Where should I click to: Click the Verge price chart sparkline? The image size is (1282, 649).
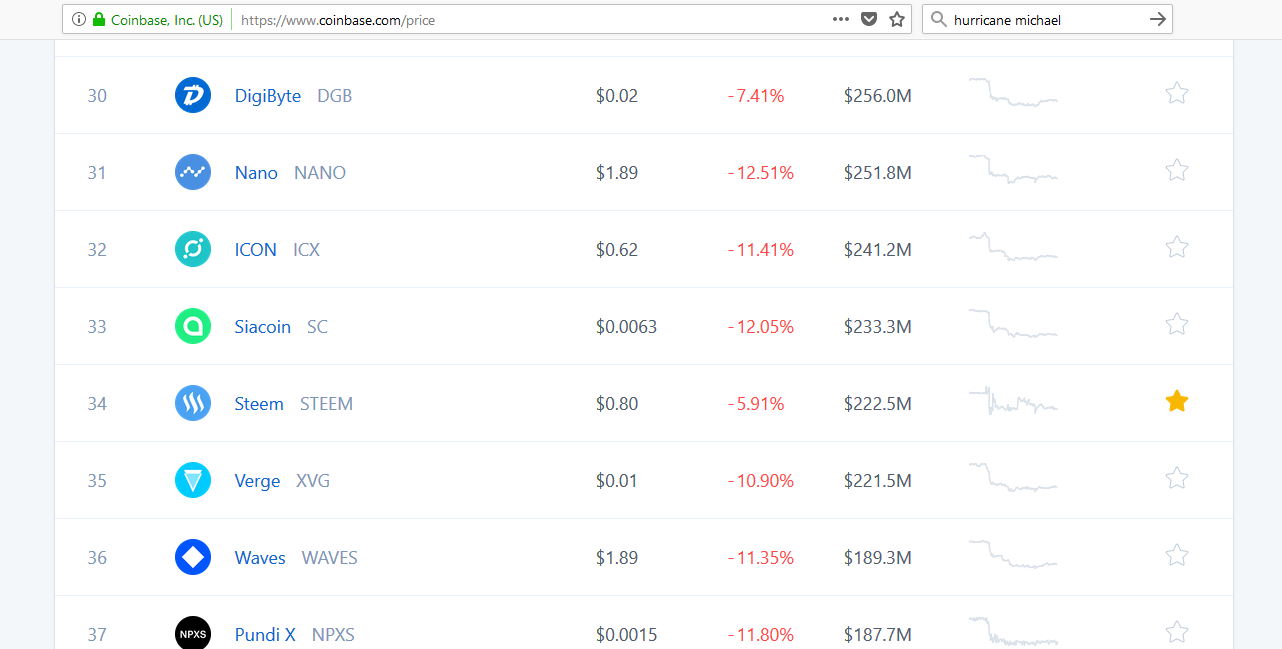pyautogui.click(x=1013, y=477)
